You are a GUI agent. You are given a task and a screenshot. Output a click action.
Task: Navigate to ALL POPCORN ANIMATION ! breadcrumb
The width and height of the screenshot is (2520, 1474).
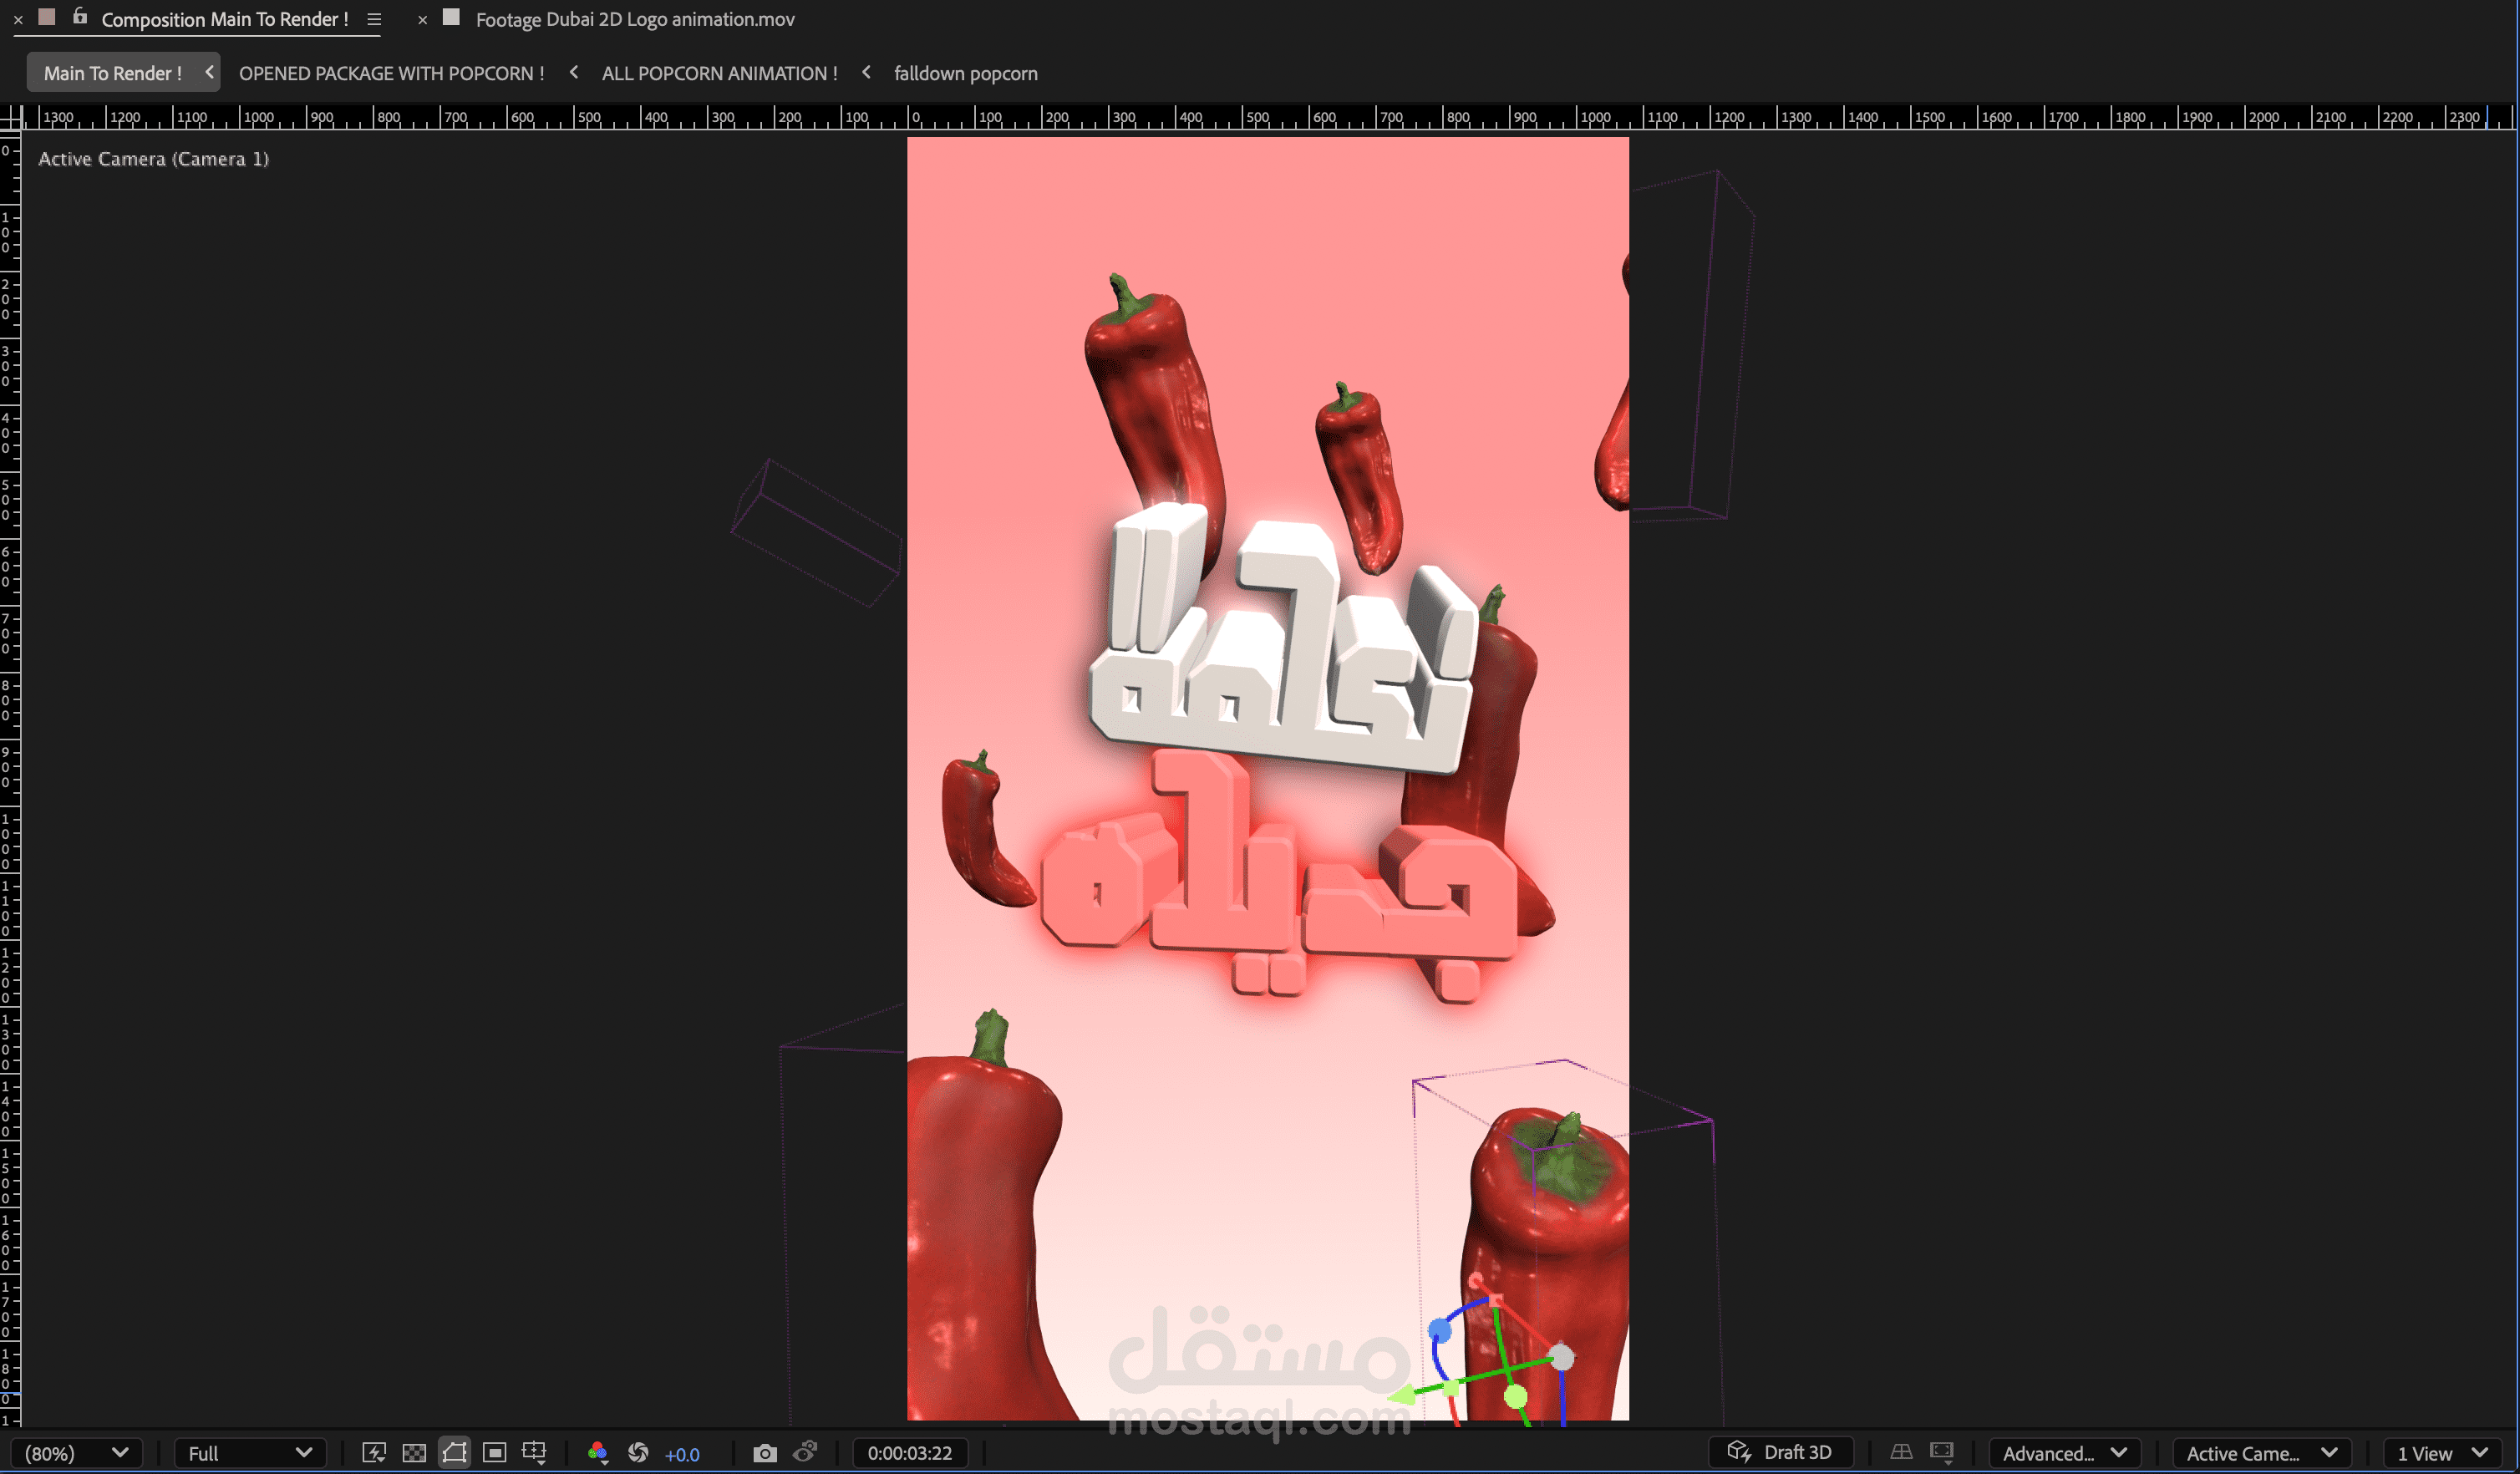pyautogui.click(x=719, y=73)
